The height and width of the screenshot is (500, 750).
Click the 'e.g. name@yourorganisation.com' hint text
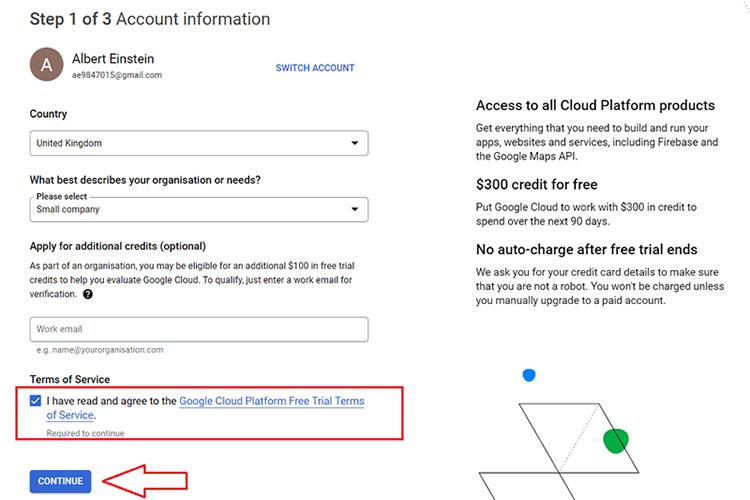click(100, 350)
